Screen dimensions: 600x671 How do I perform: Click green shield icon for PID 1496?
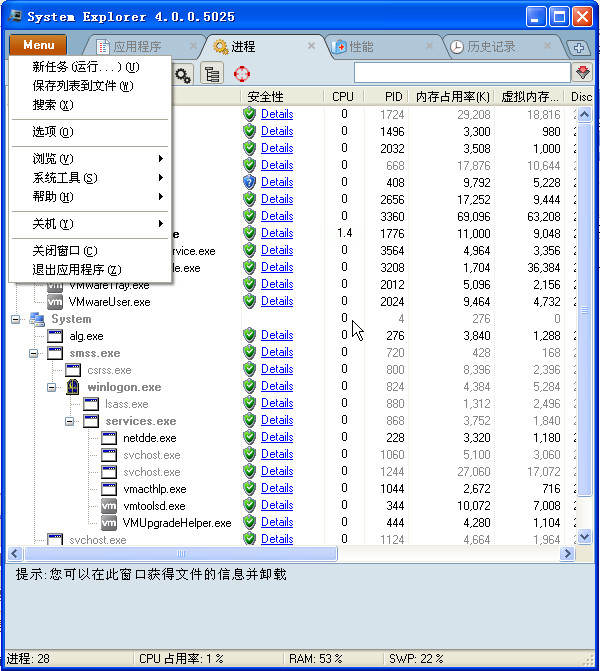point(250,131)
